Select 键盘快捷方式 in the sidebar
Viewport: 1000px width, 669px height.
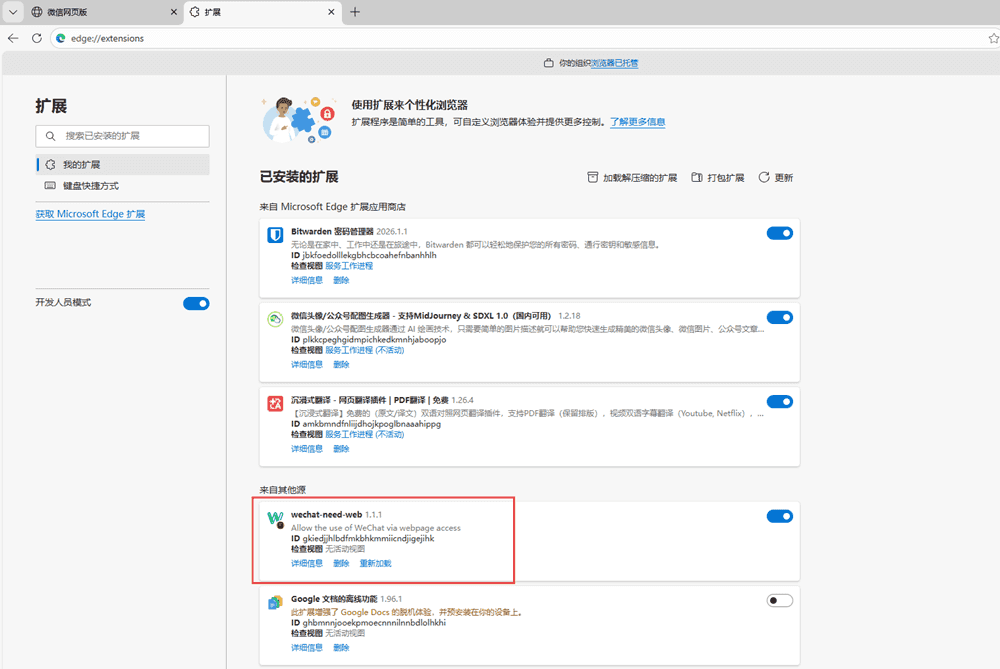click(91, 186)
